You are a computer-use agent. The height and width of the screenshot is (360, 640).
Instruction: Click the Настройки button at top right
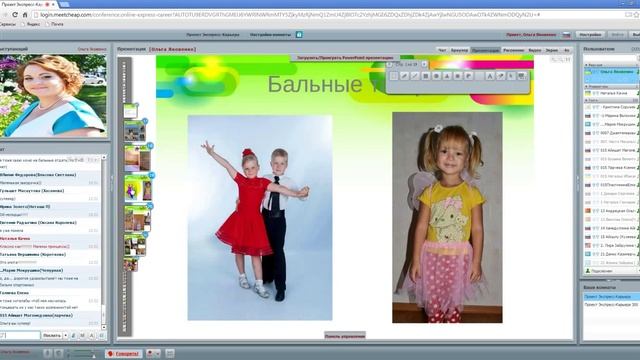coord(590,35)
